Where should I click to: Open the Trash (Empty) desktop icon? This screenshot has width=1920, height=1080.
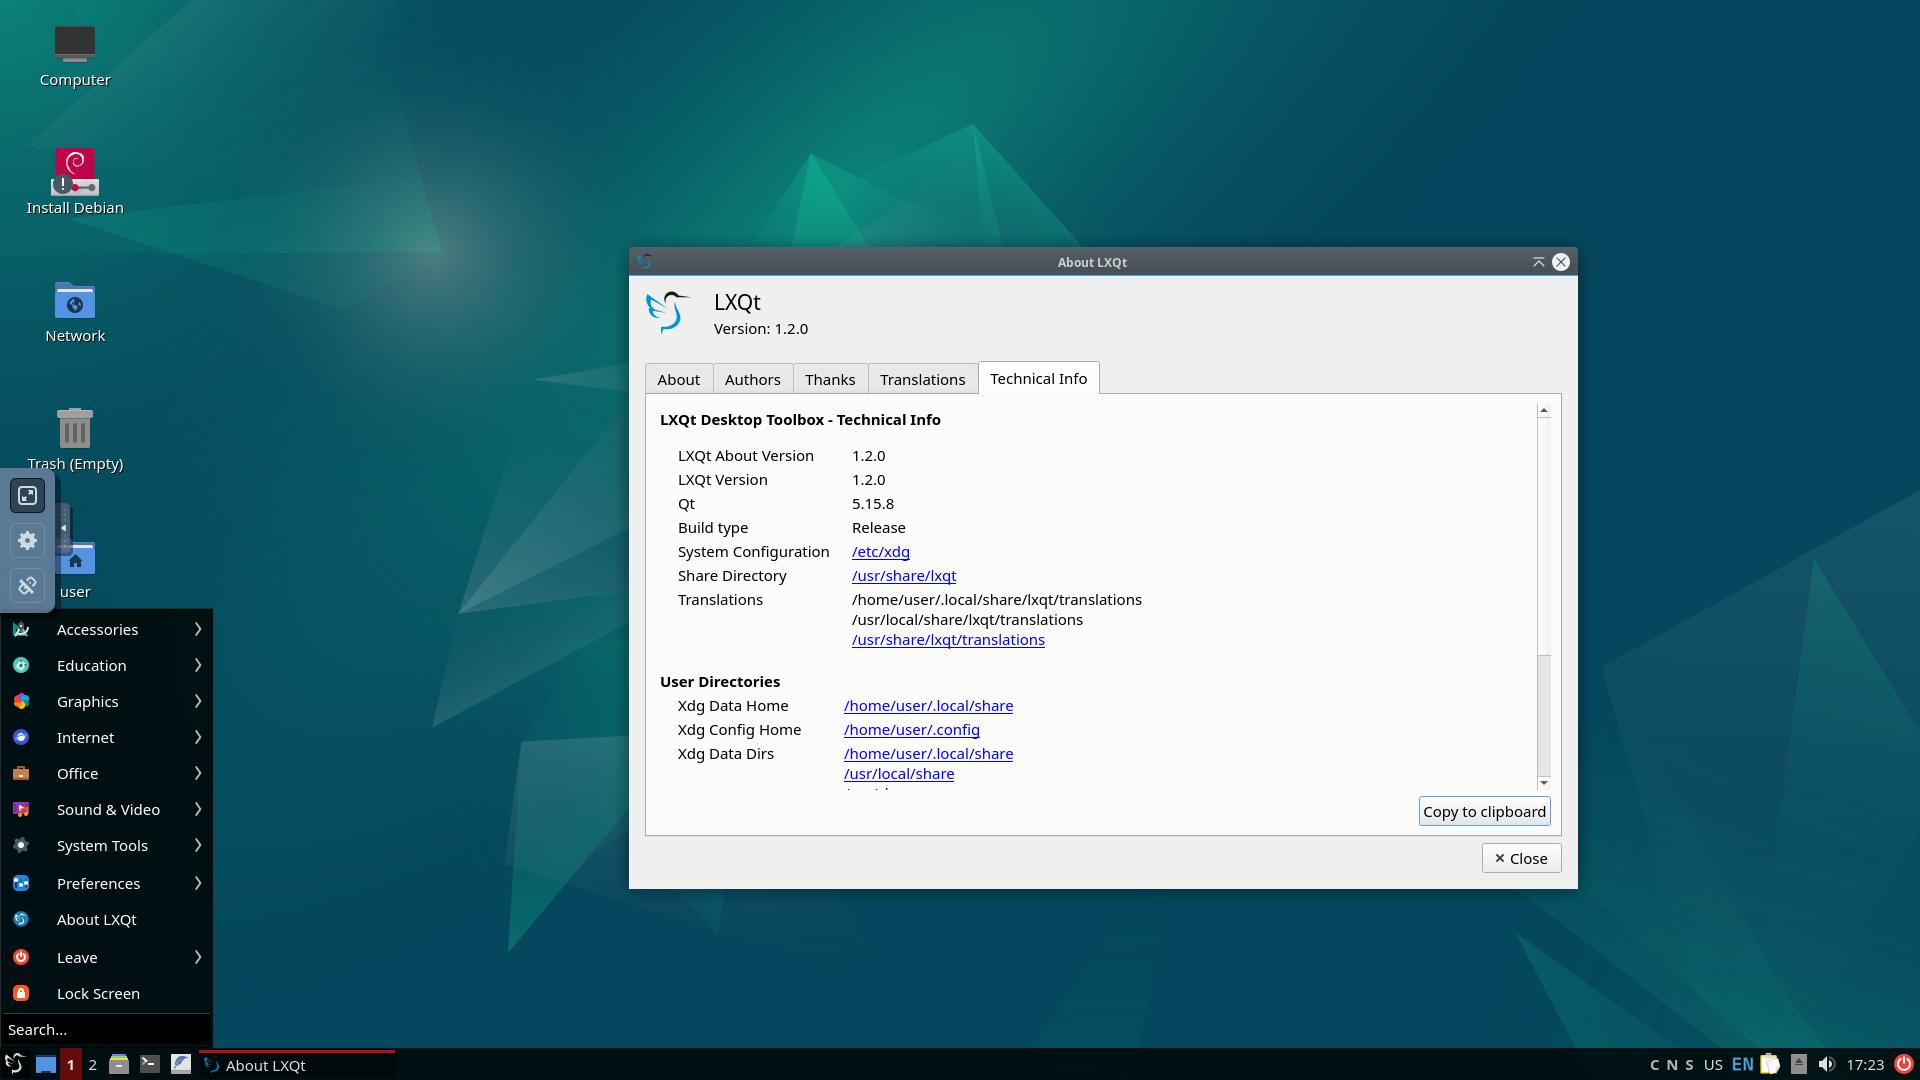[75, 440]
